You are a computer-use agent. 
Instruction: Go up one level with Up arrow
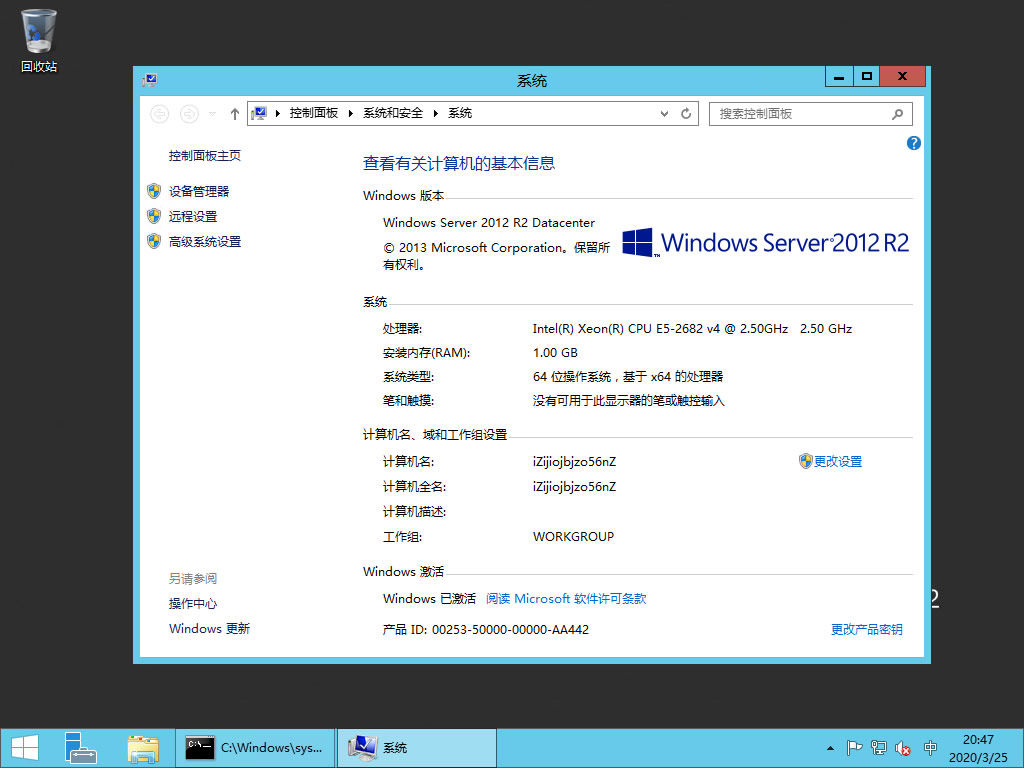click(x=235, y=114)
